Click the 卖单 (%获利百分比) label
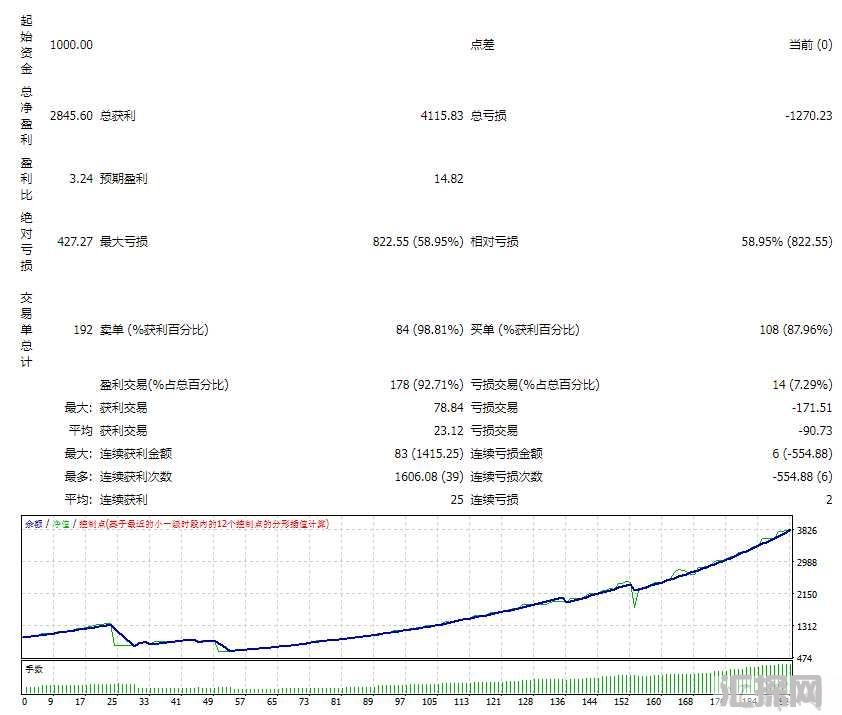The width and height of the screenshot is (842, 715). coord(154,330)
